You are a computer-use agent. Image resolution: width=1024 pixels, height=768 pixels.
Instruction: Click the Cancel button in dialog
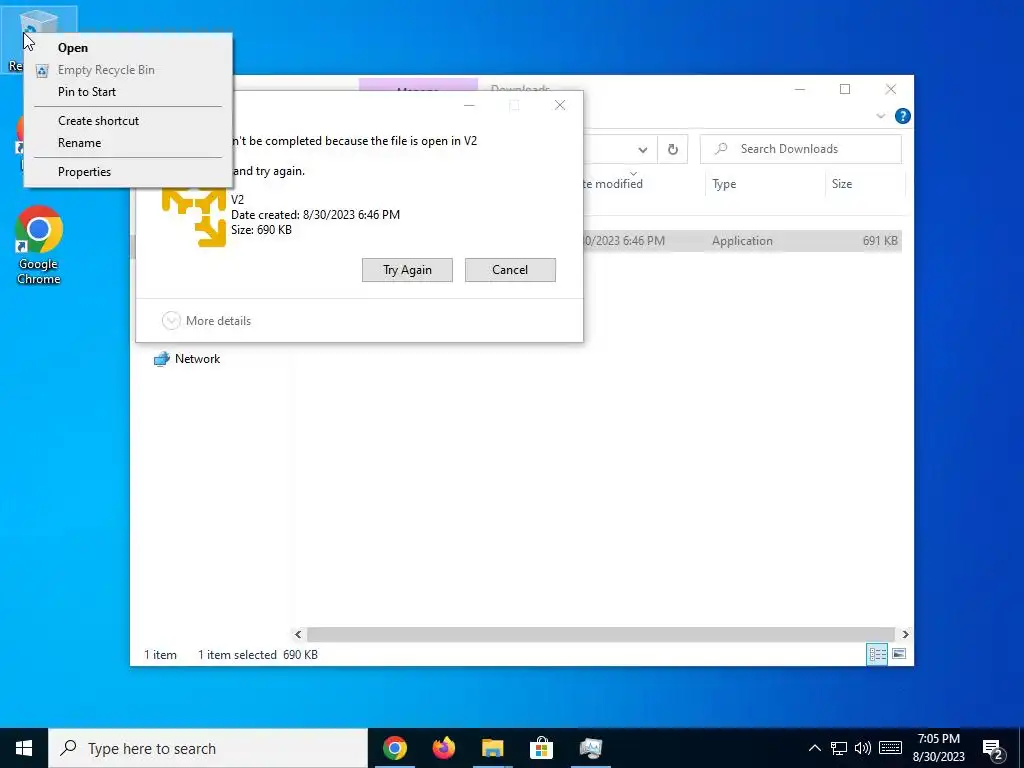point(510,270)
